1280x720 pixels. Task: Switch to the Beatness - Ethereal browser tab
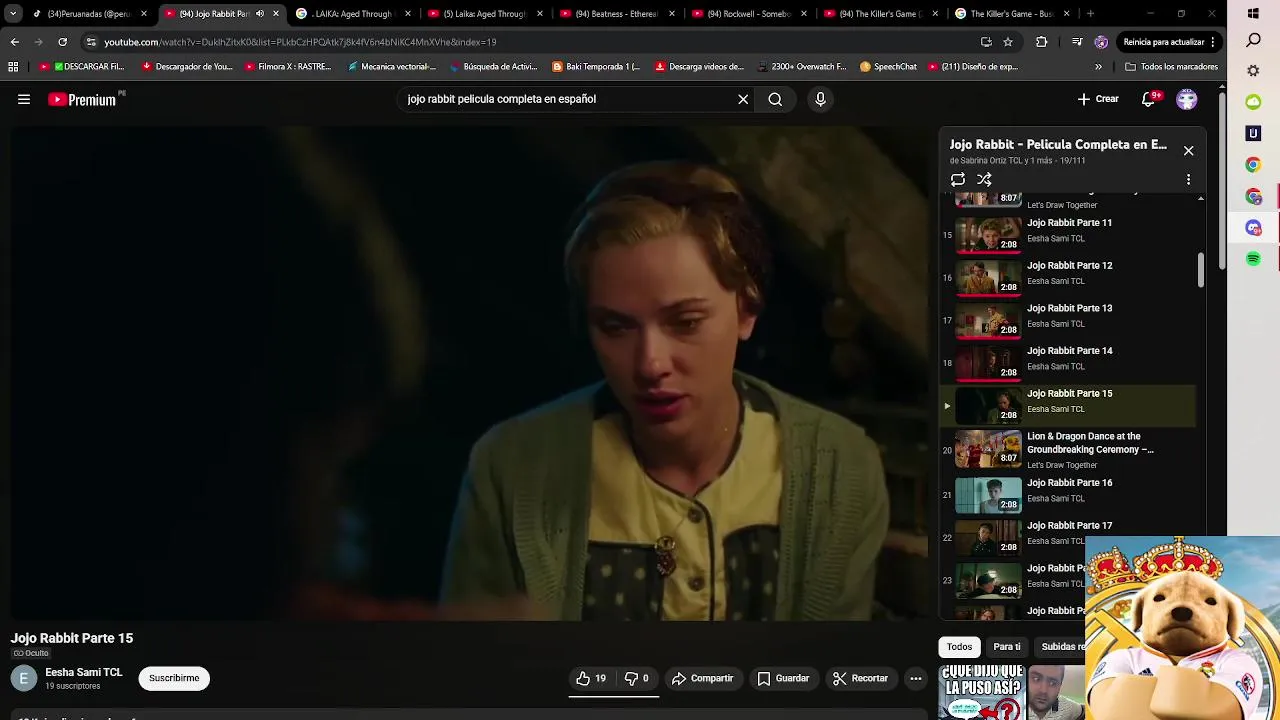[x=618, y=14]
